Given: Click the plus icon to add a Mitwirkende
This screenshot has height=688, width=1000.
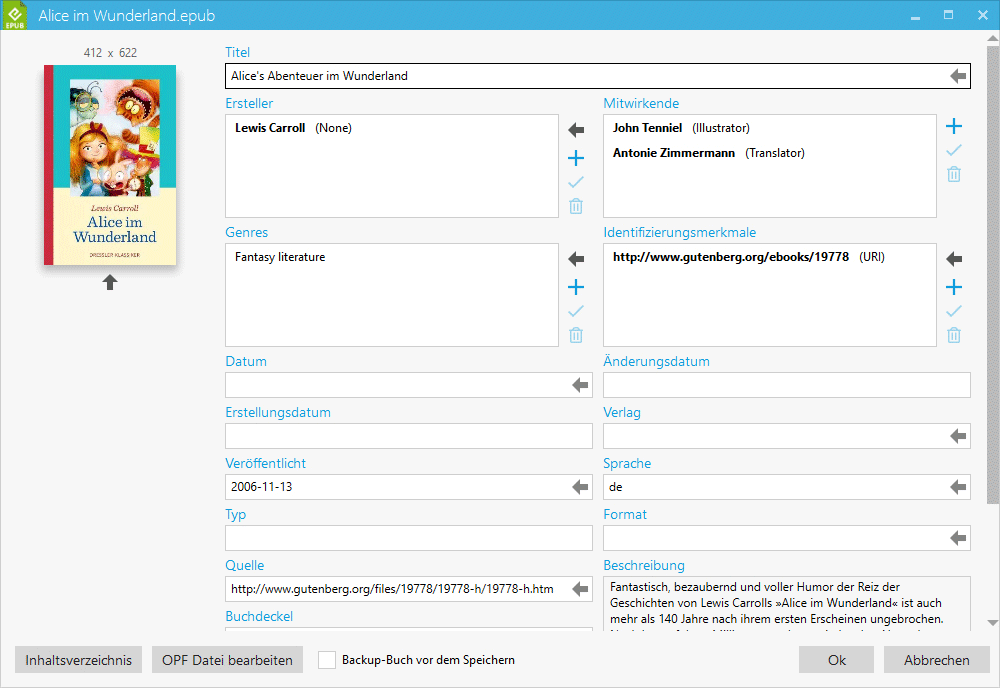Looking at the screenshot, I should coord(954,126).
